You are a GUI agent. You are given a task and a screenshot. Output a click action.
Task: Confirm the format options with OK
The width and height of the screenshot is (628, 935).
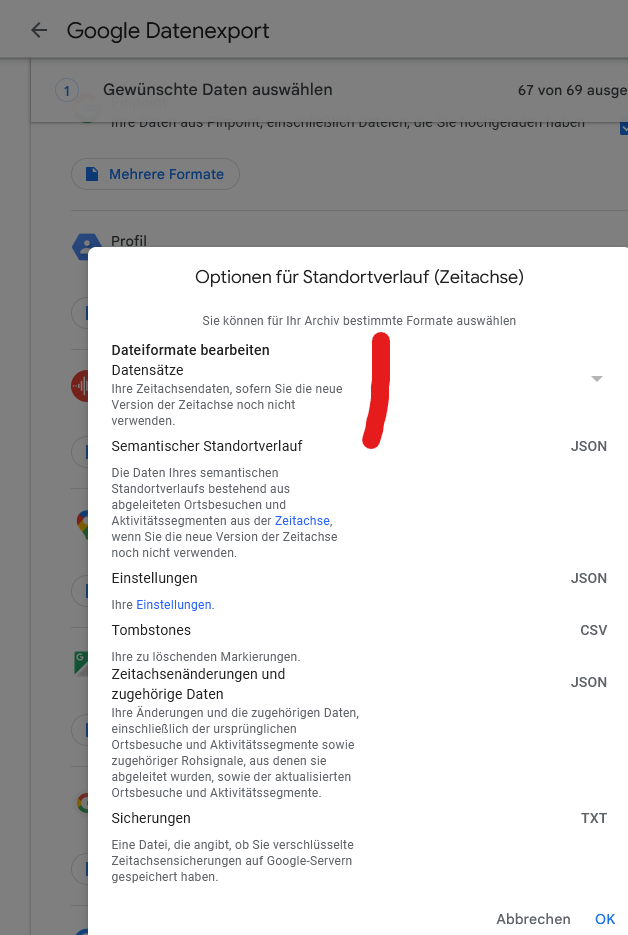tap(605, 919)
